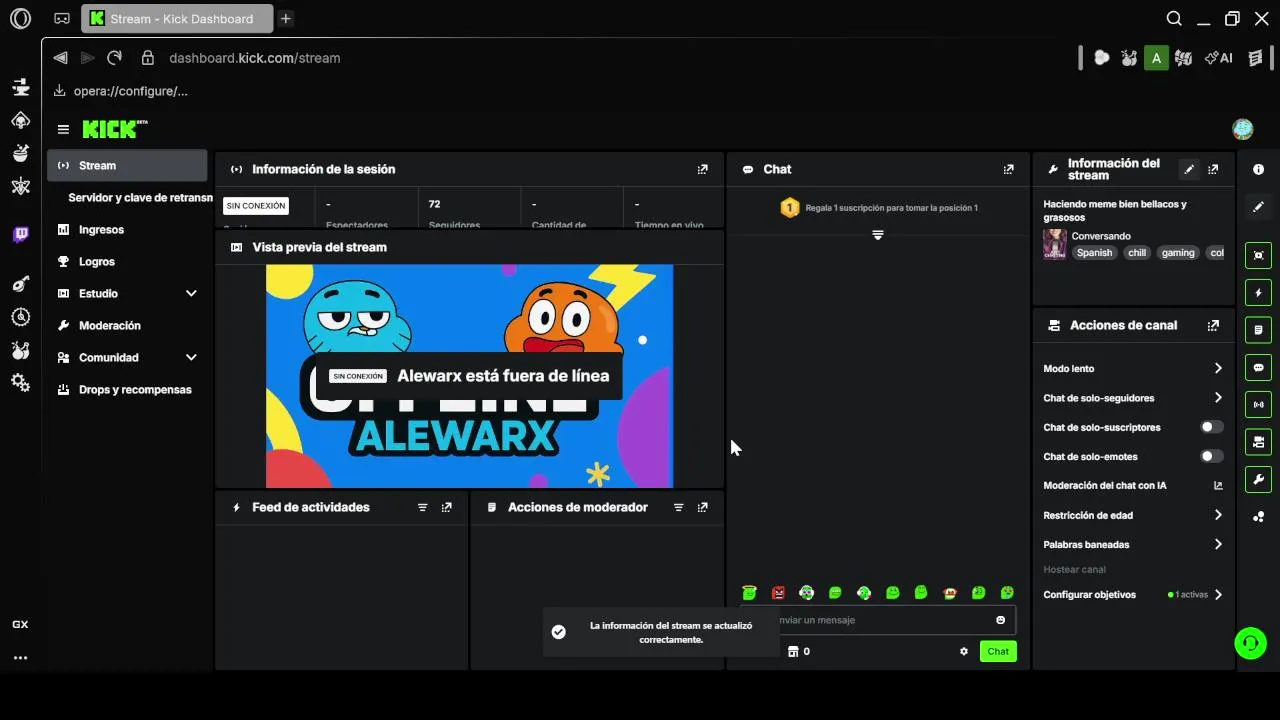
Task: Toggle the wrench widget in right rail
Action: click(1258, 479)
